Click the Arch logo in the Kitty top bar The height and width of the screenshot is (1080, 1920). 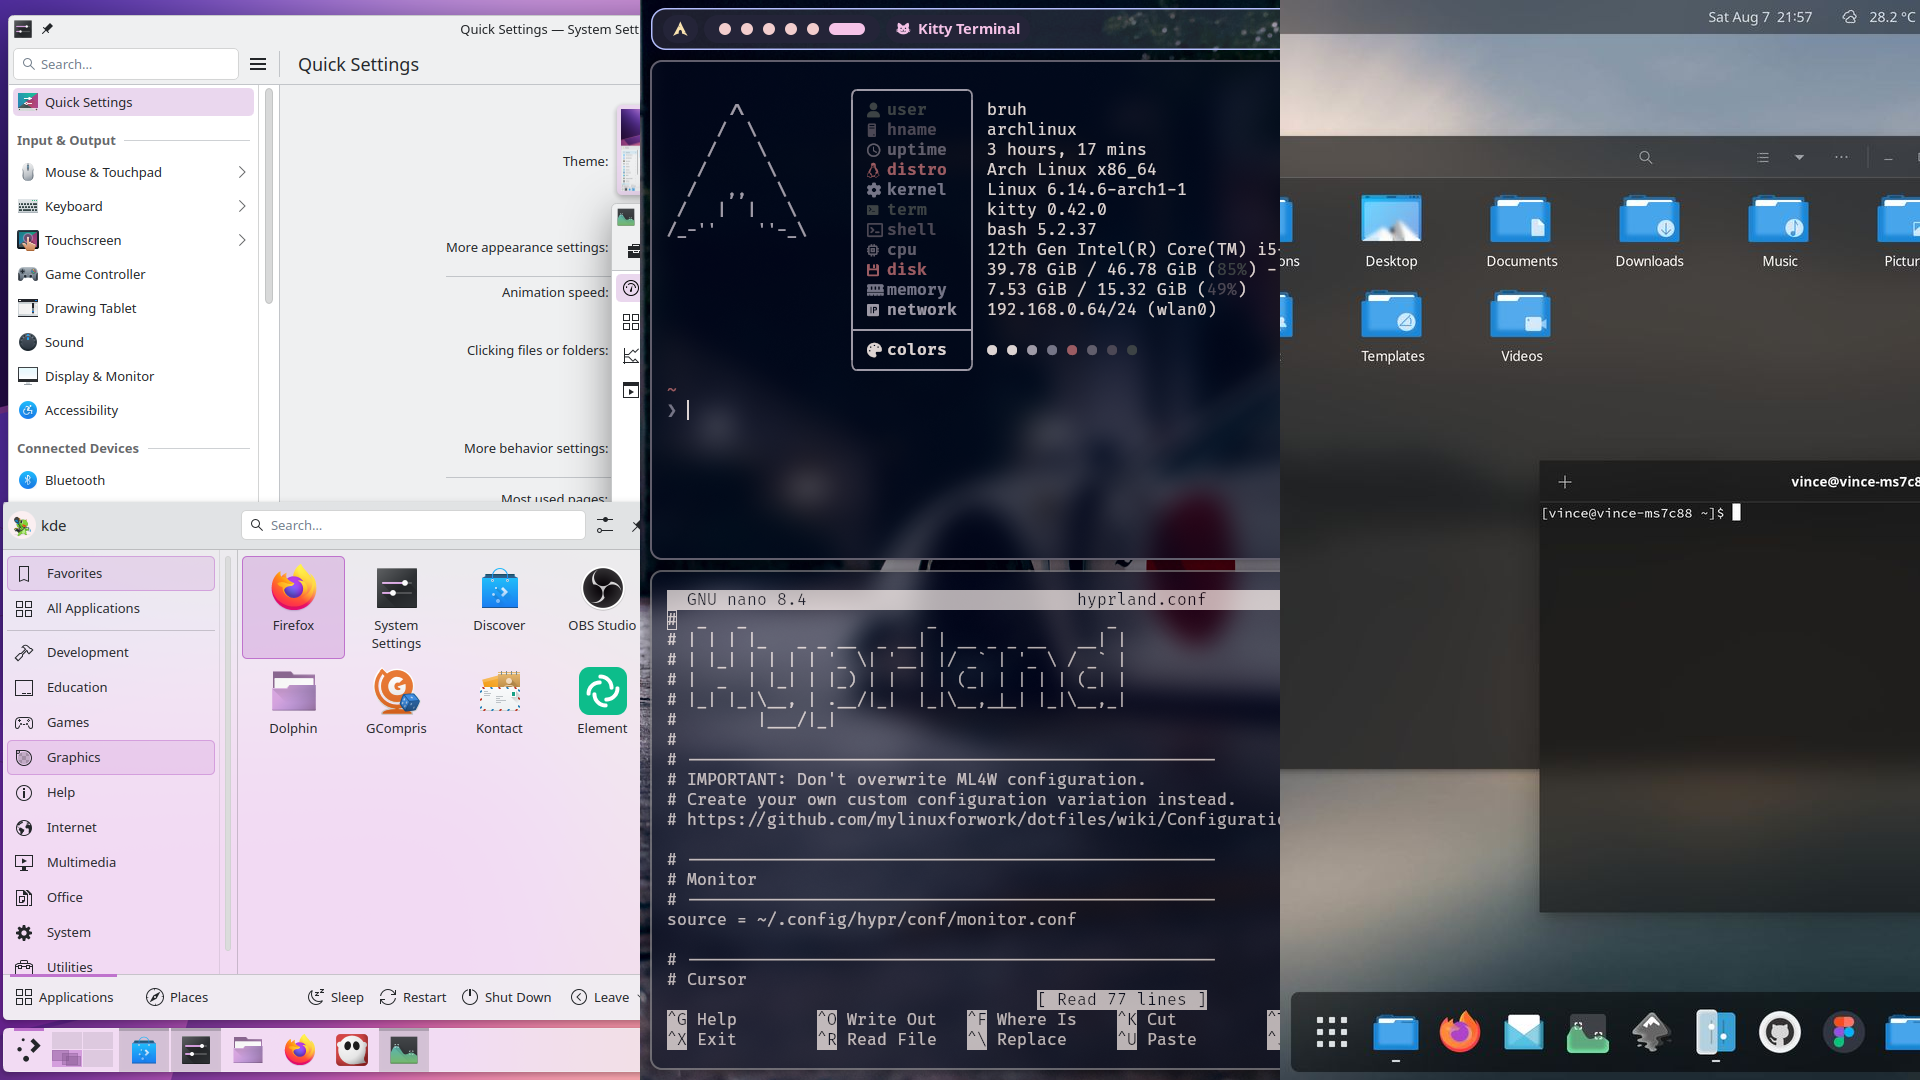(x=680, y=29)
